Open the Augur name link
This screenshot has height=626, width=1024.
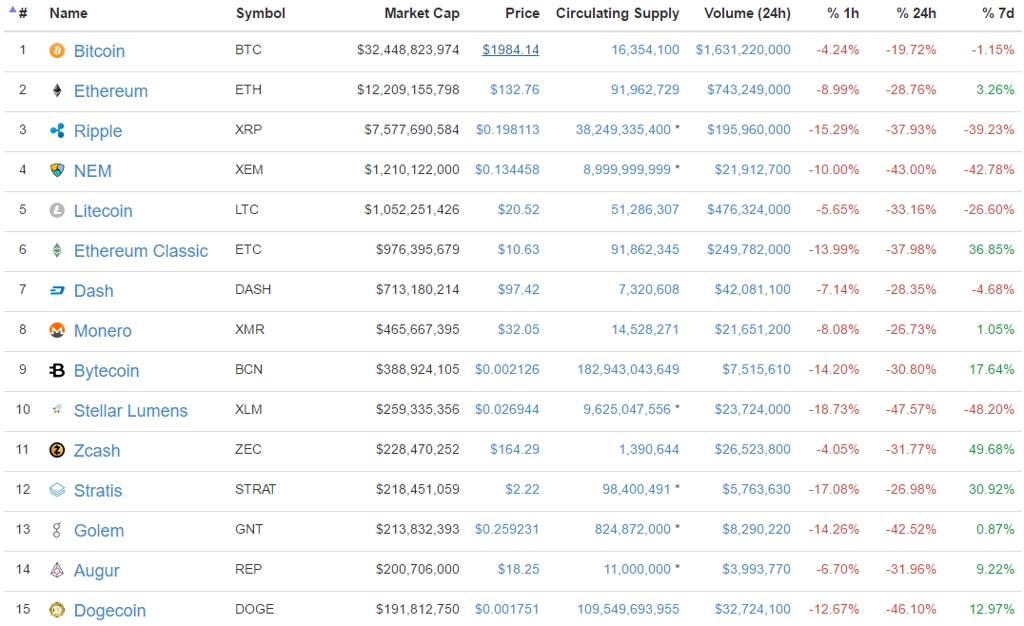click(97, 571)
